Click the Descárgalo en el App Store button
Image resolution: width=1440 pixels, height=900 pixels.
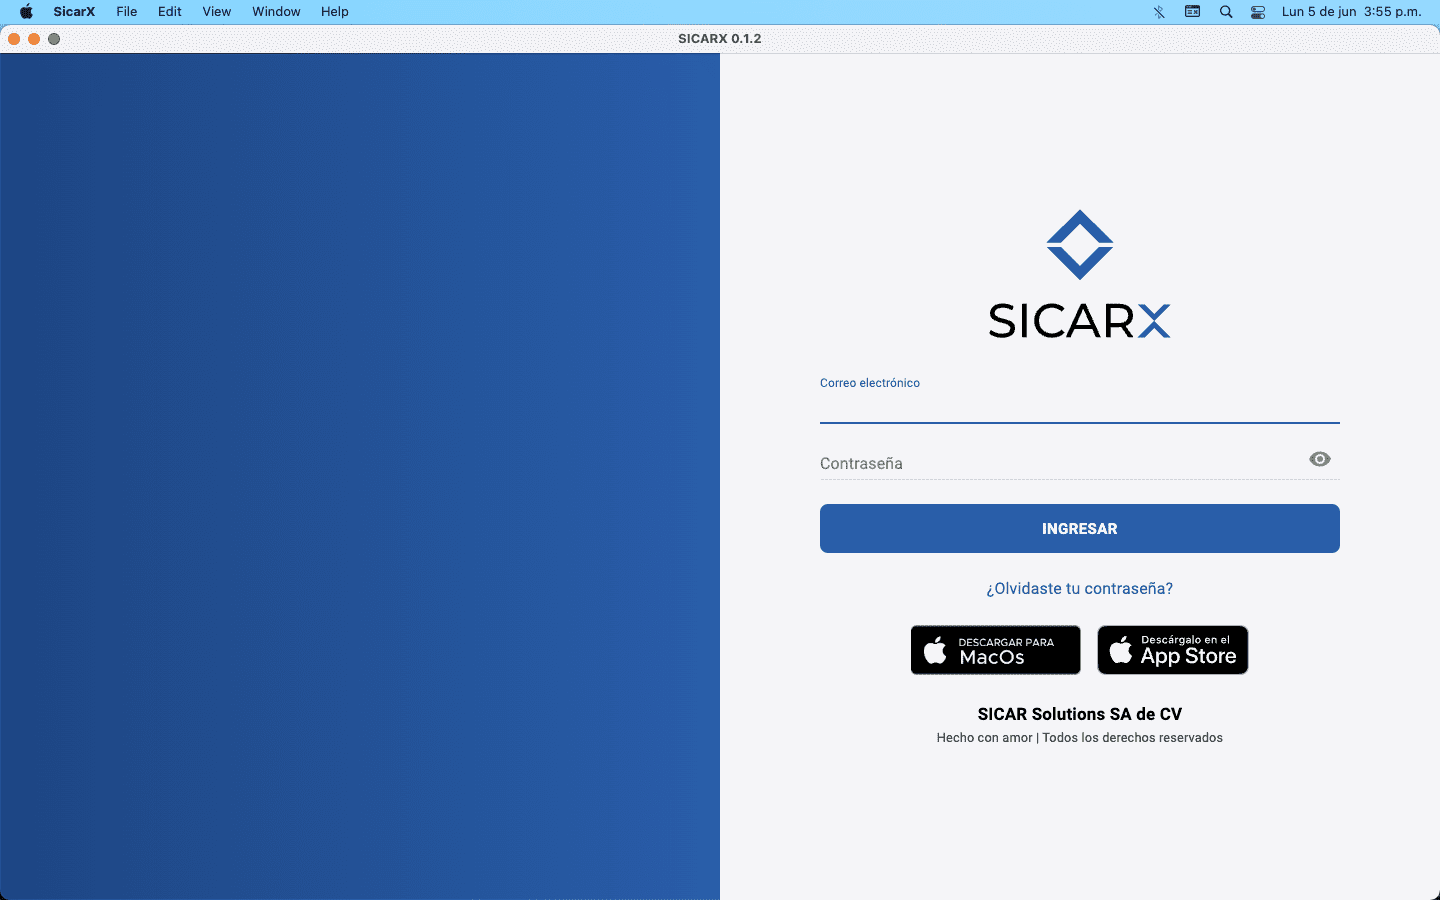click(x=1172, y=650)
